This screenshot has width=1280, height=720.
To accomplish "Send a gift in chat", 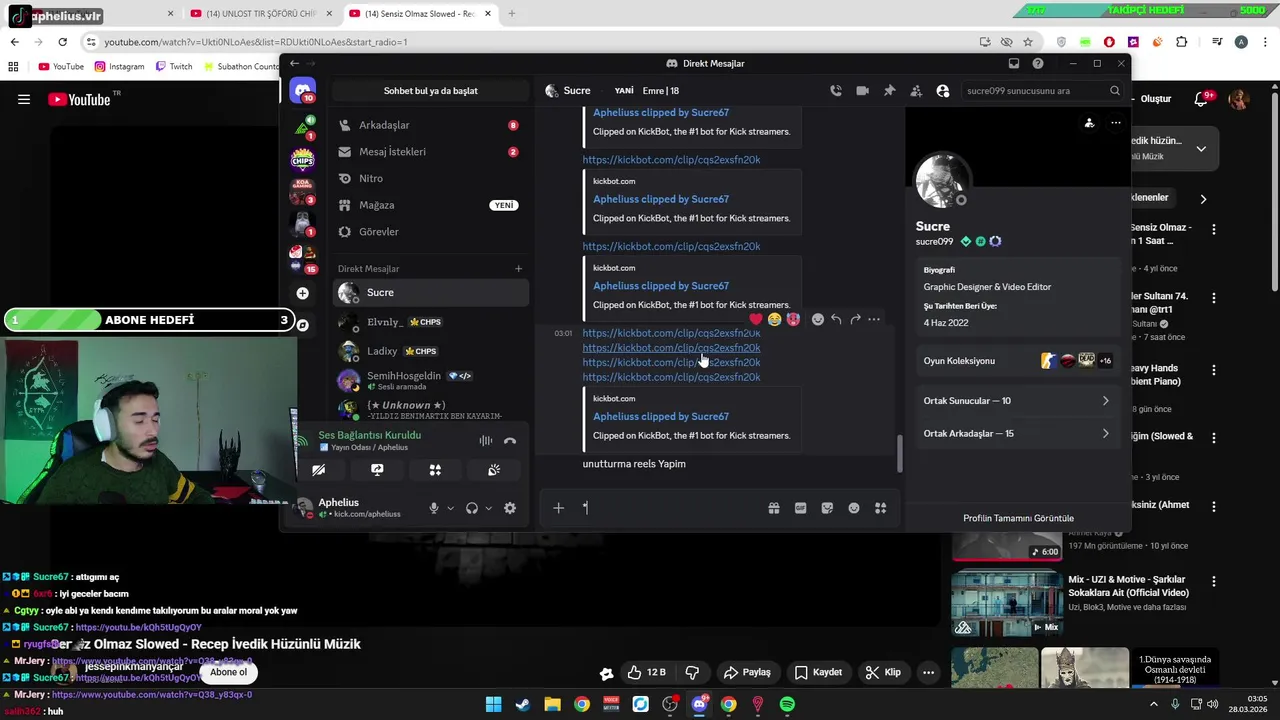I will [x=774, y=509].
